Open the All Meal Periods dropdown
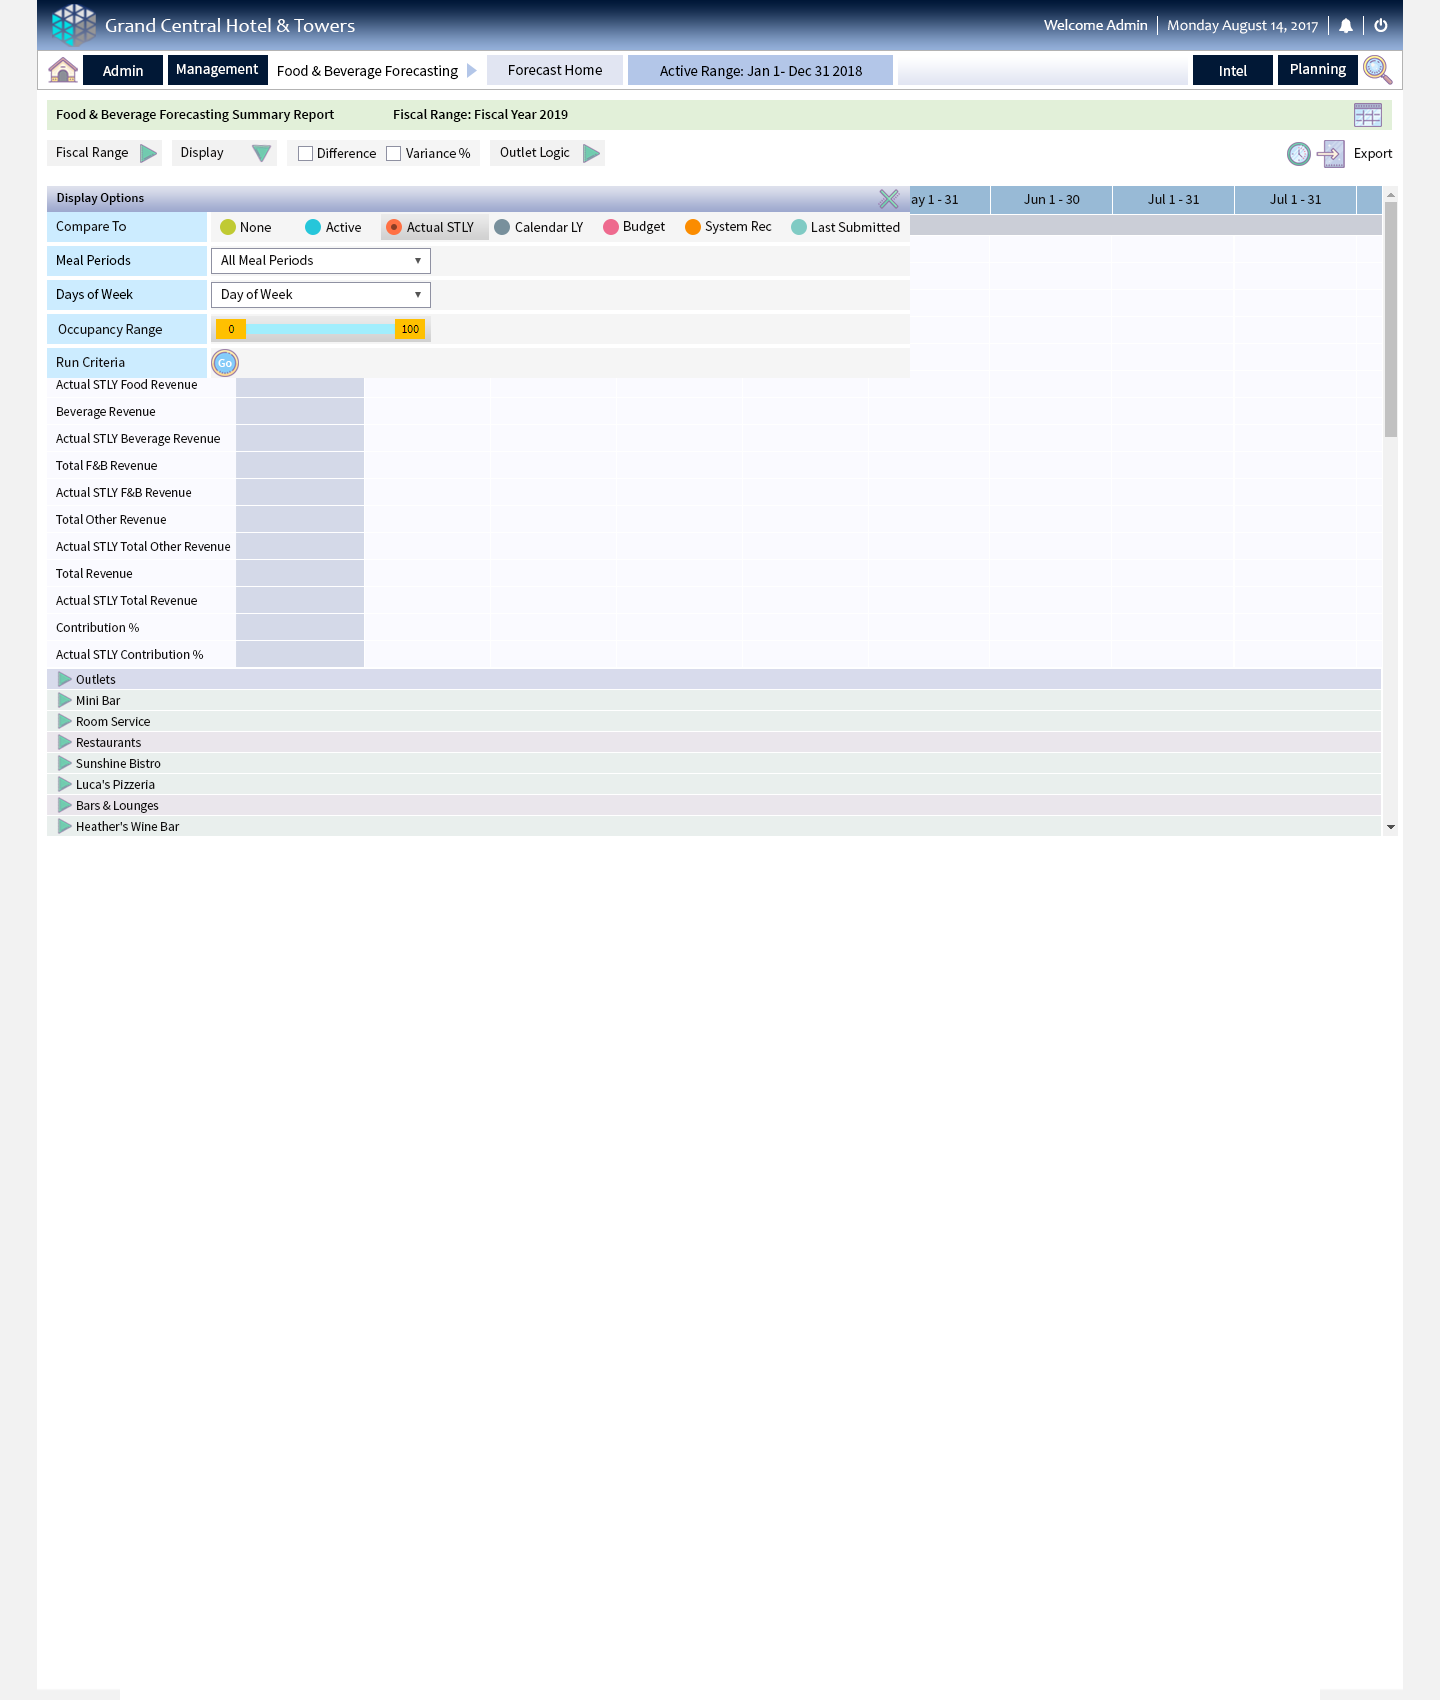This screenshot has height=1700, width=1440. [x=320, y=261]
